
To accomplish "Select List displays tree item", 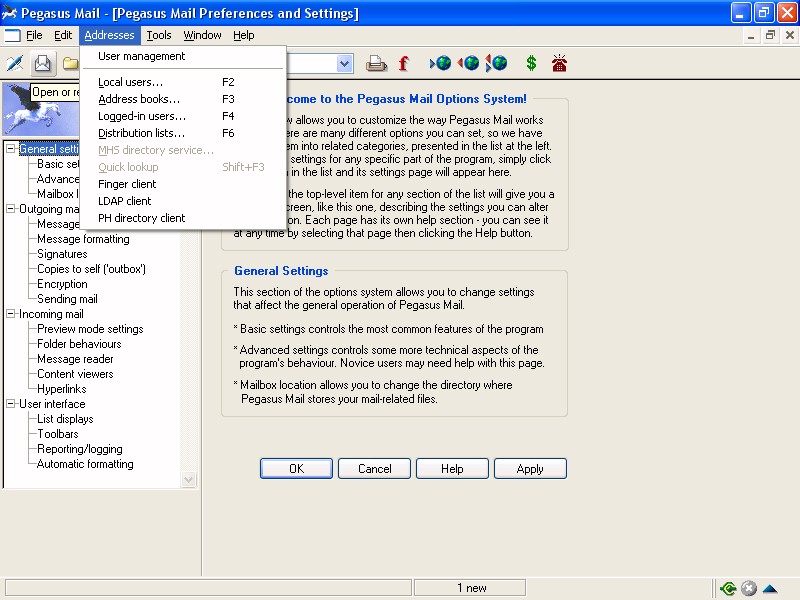I will (65, 419).
